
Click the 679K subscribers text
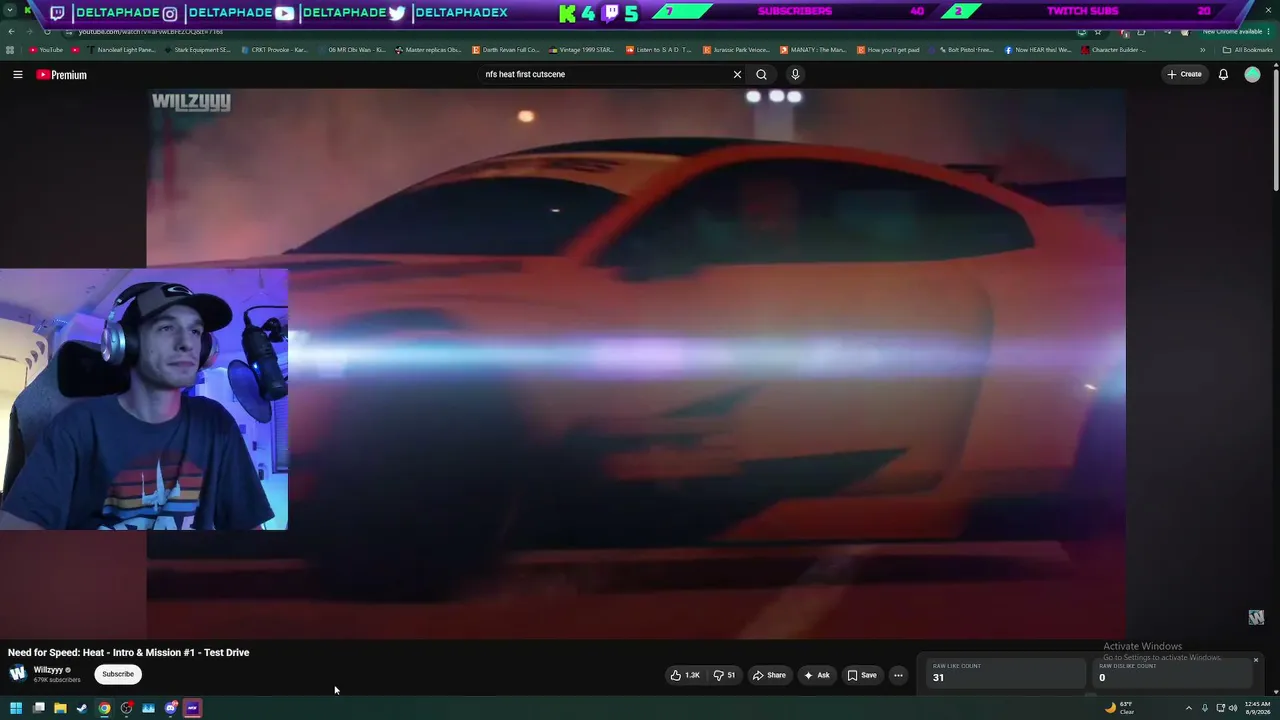coord(57,680)
